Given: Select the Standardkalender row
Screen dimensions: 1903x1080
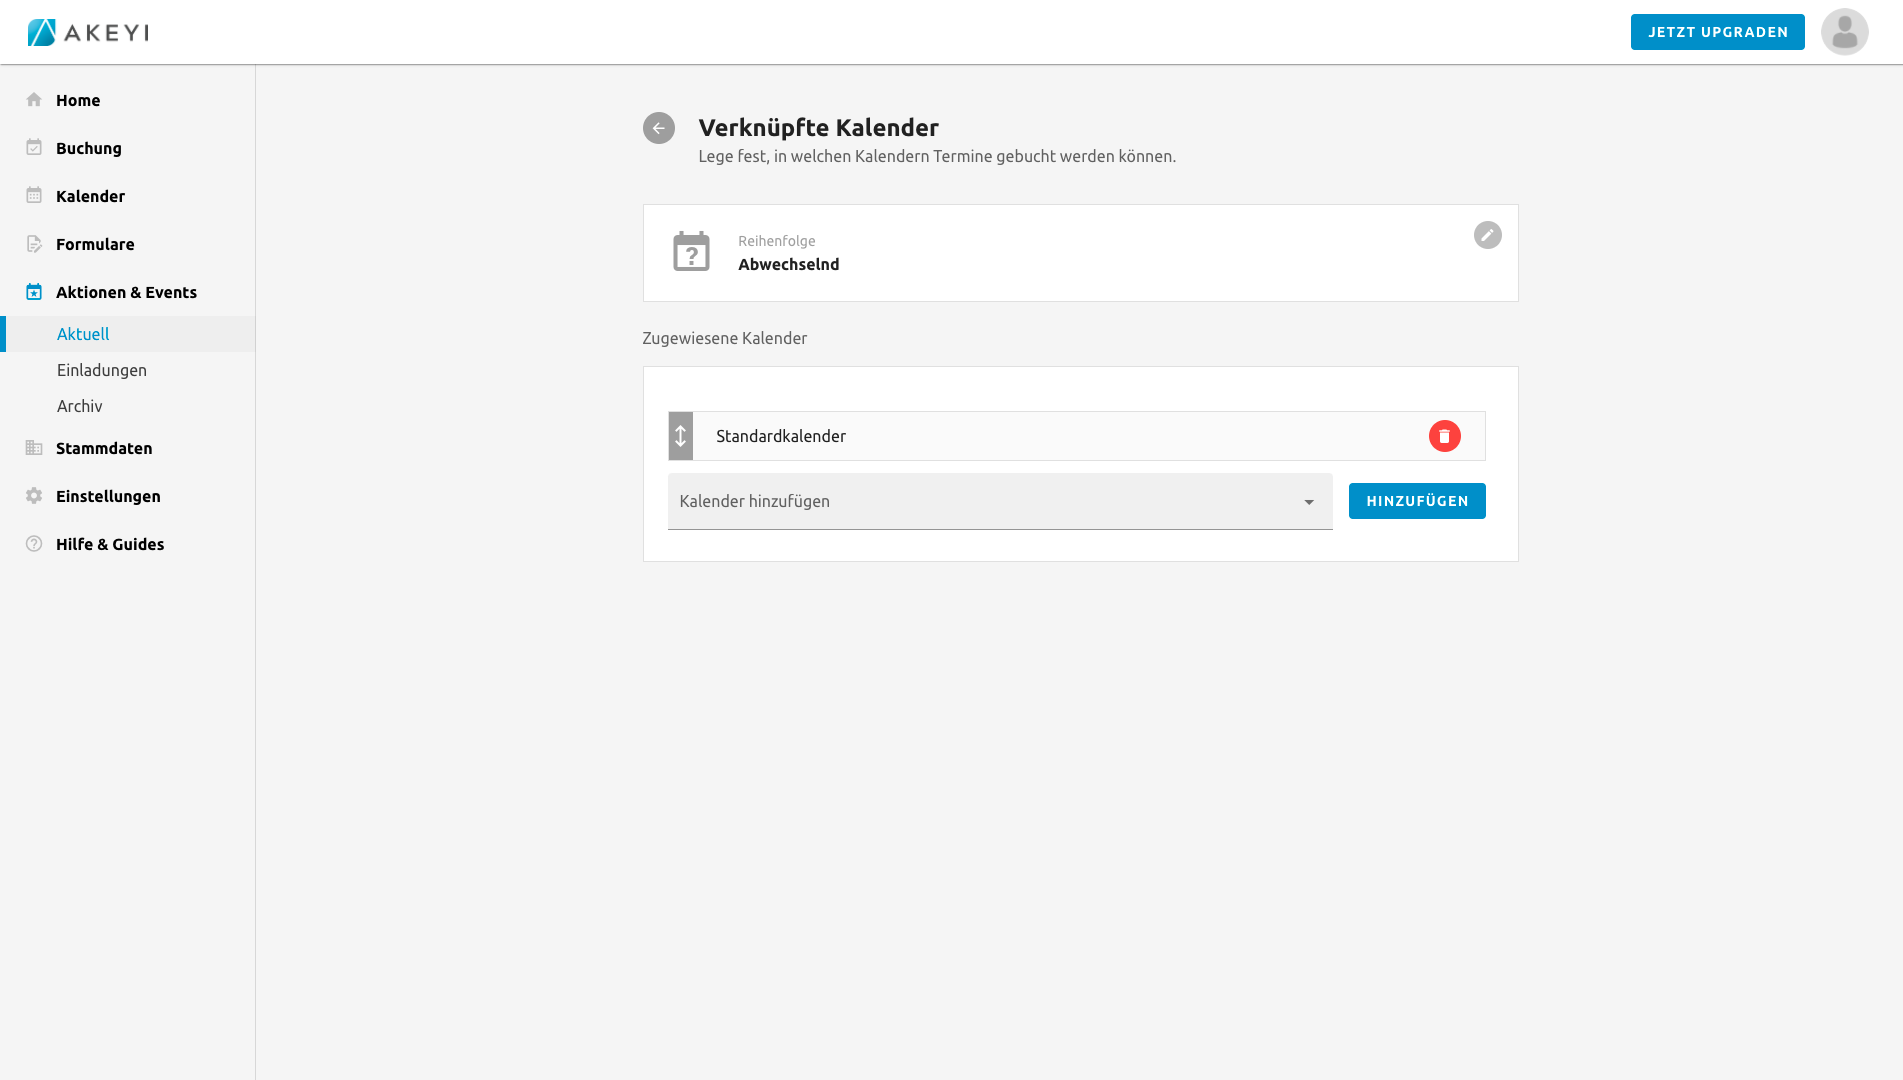Looking at the screenshot, I should pos(1050,436).
